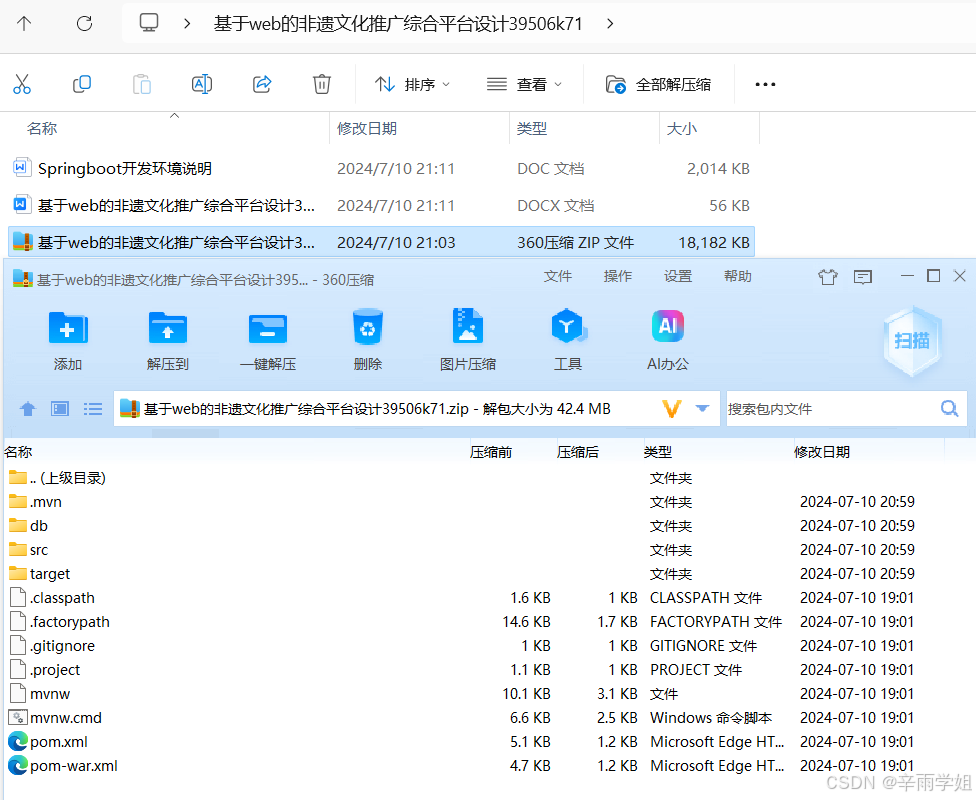Click the Explorer address bar folder path text

pos(398,24)
